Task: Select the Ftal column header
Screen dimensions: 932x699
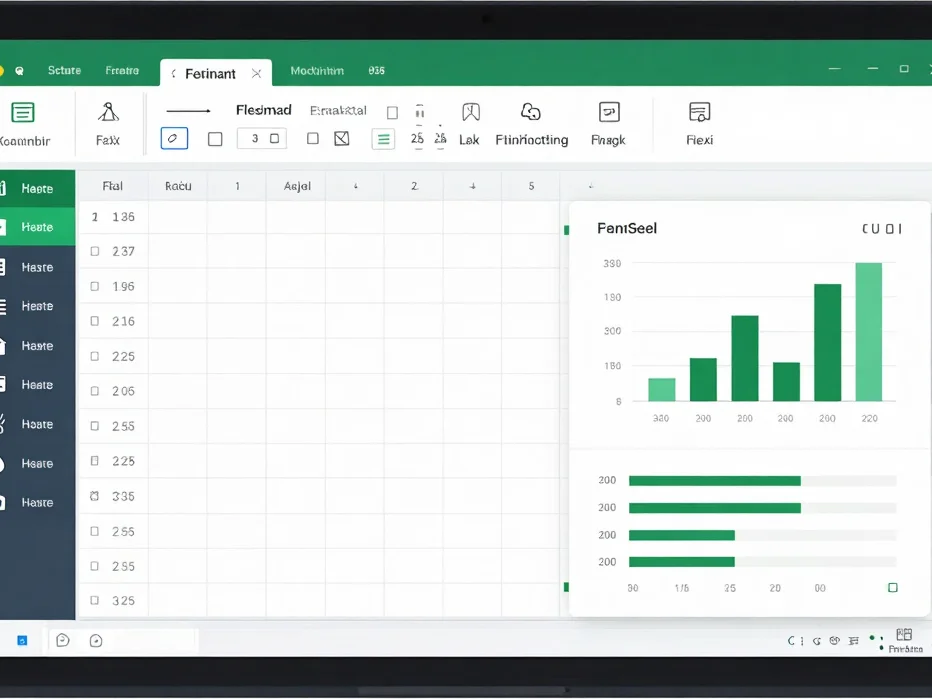Action: [112, 186]
